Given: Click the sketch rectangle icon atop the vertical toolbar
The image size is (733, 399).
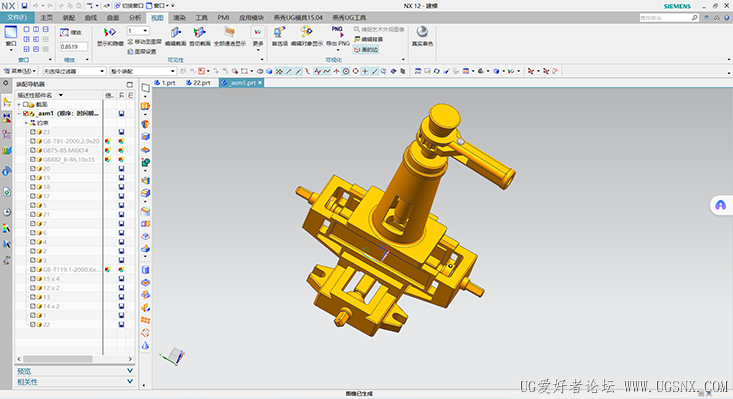Looking at the screenshot, I should [145, 88].
